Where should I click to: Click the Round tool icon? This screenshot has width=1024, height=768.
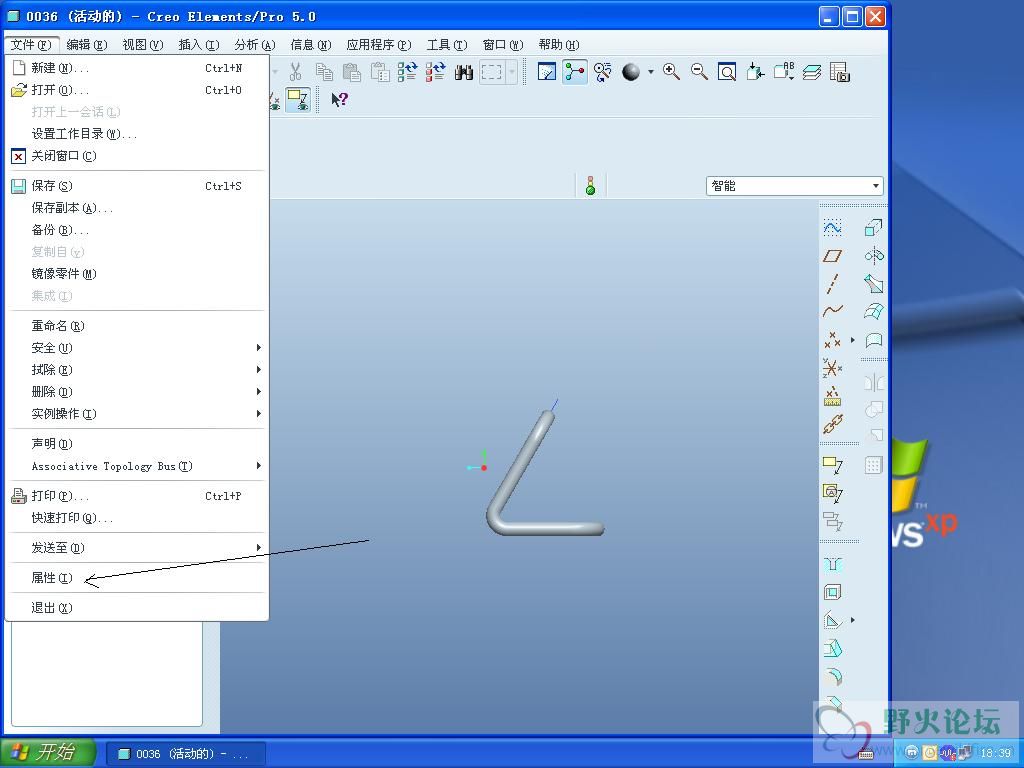click(833, 677)
